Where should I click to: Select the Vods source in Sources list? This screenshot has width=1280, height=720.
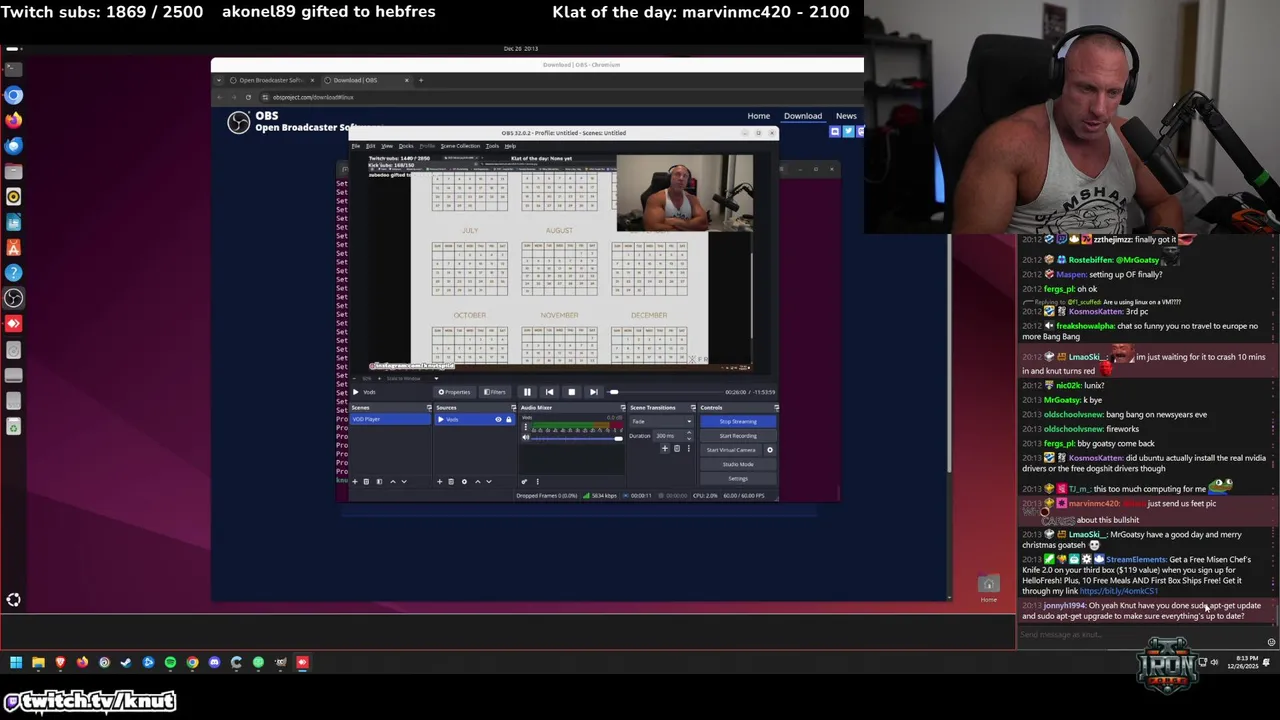tap(475, 419)
